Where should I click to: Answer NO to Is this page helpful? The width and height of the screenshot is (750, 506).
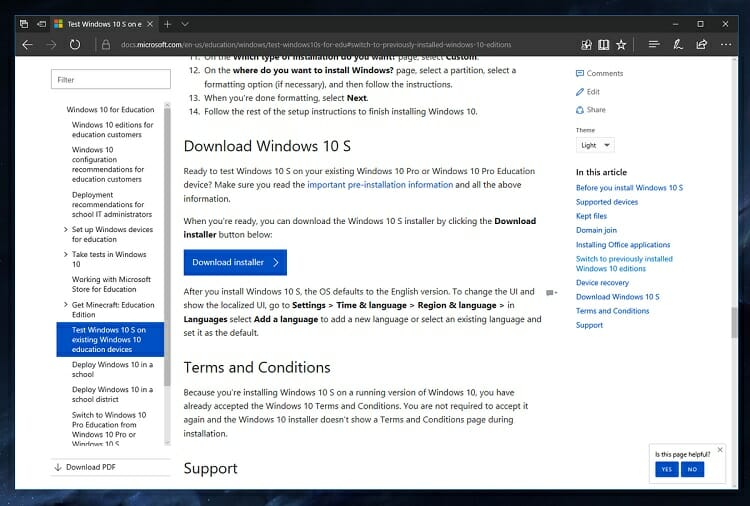point(692,469)
